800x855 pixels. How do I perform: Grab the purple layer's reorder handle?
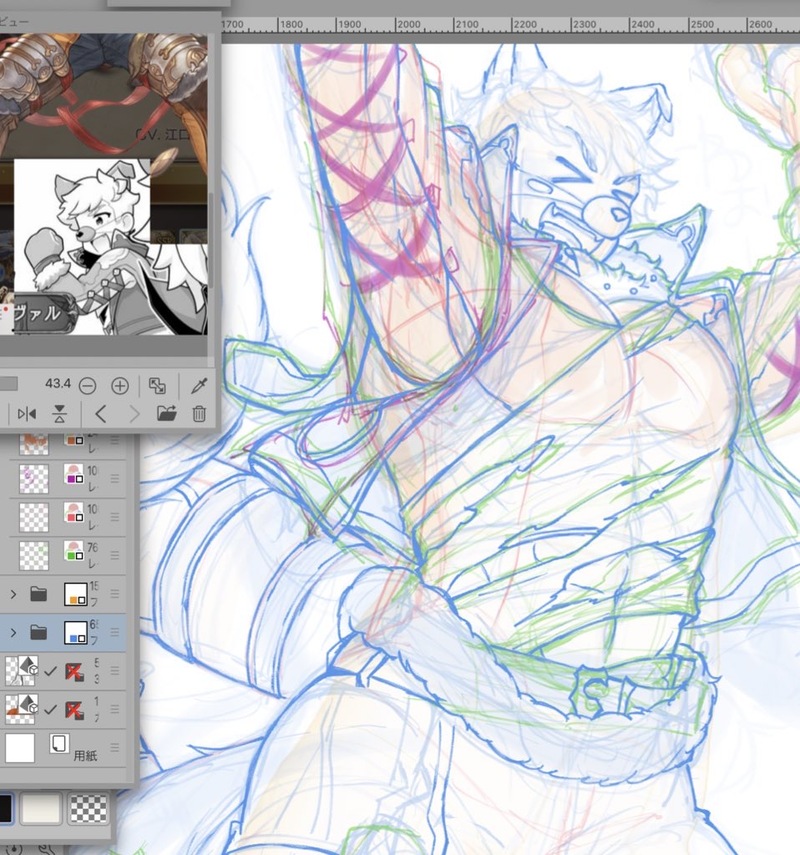click(x=115, y=478)
